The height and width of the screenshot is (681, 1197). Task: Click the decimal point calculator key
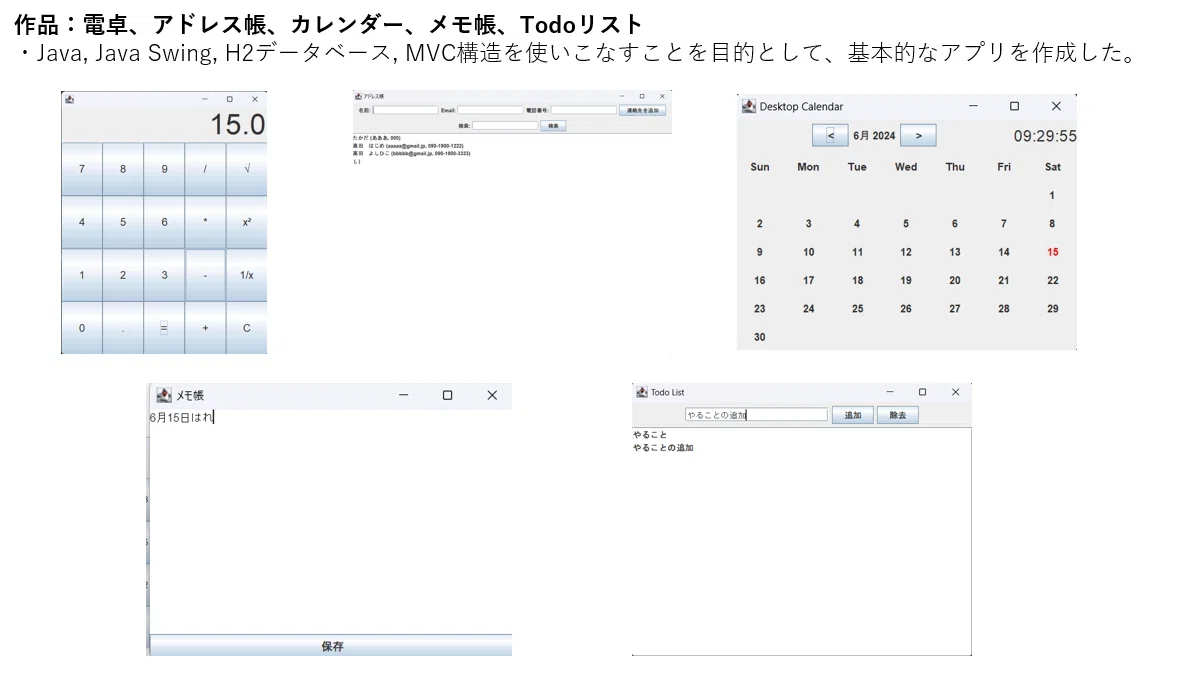(x=123, y=328)
